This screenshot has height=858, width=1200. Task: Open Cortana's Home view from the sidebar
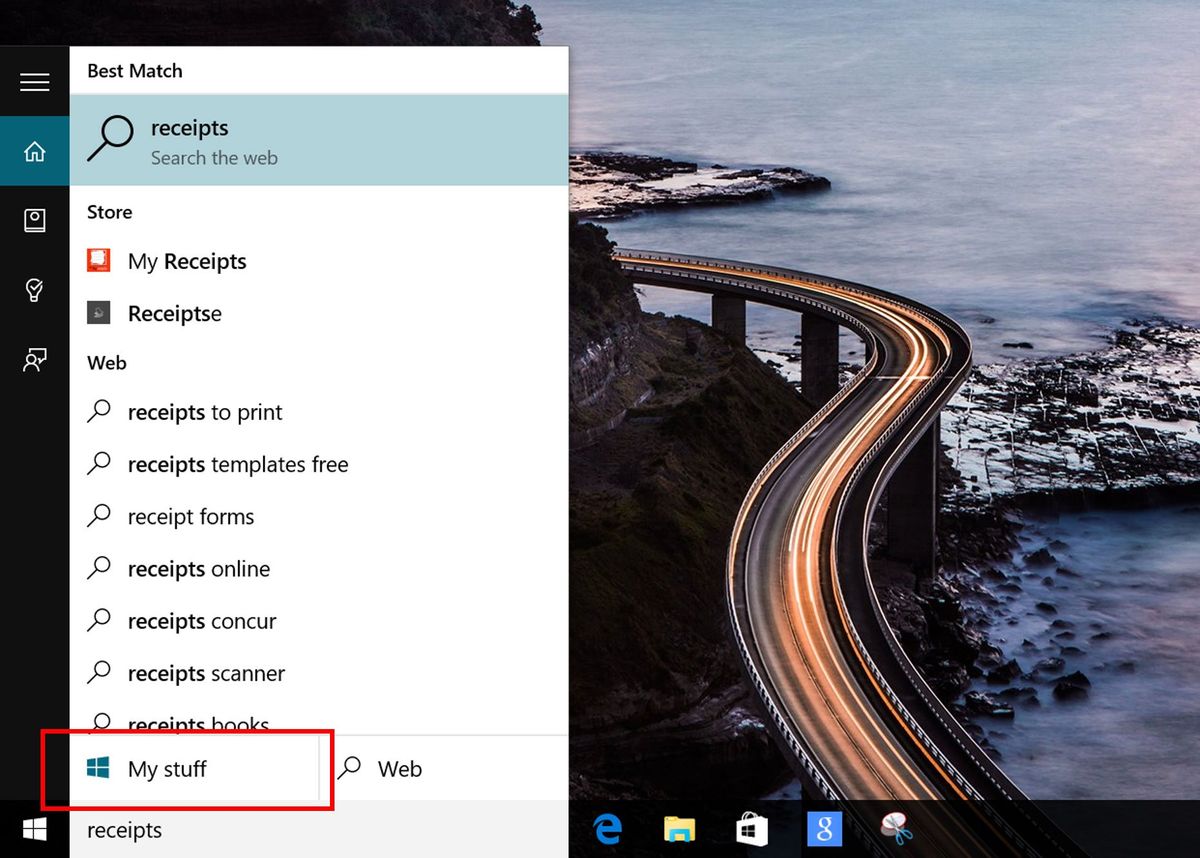click(34, 150)
